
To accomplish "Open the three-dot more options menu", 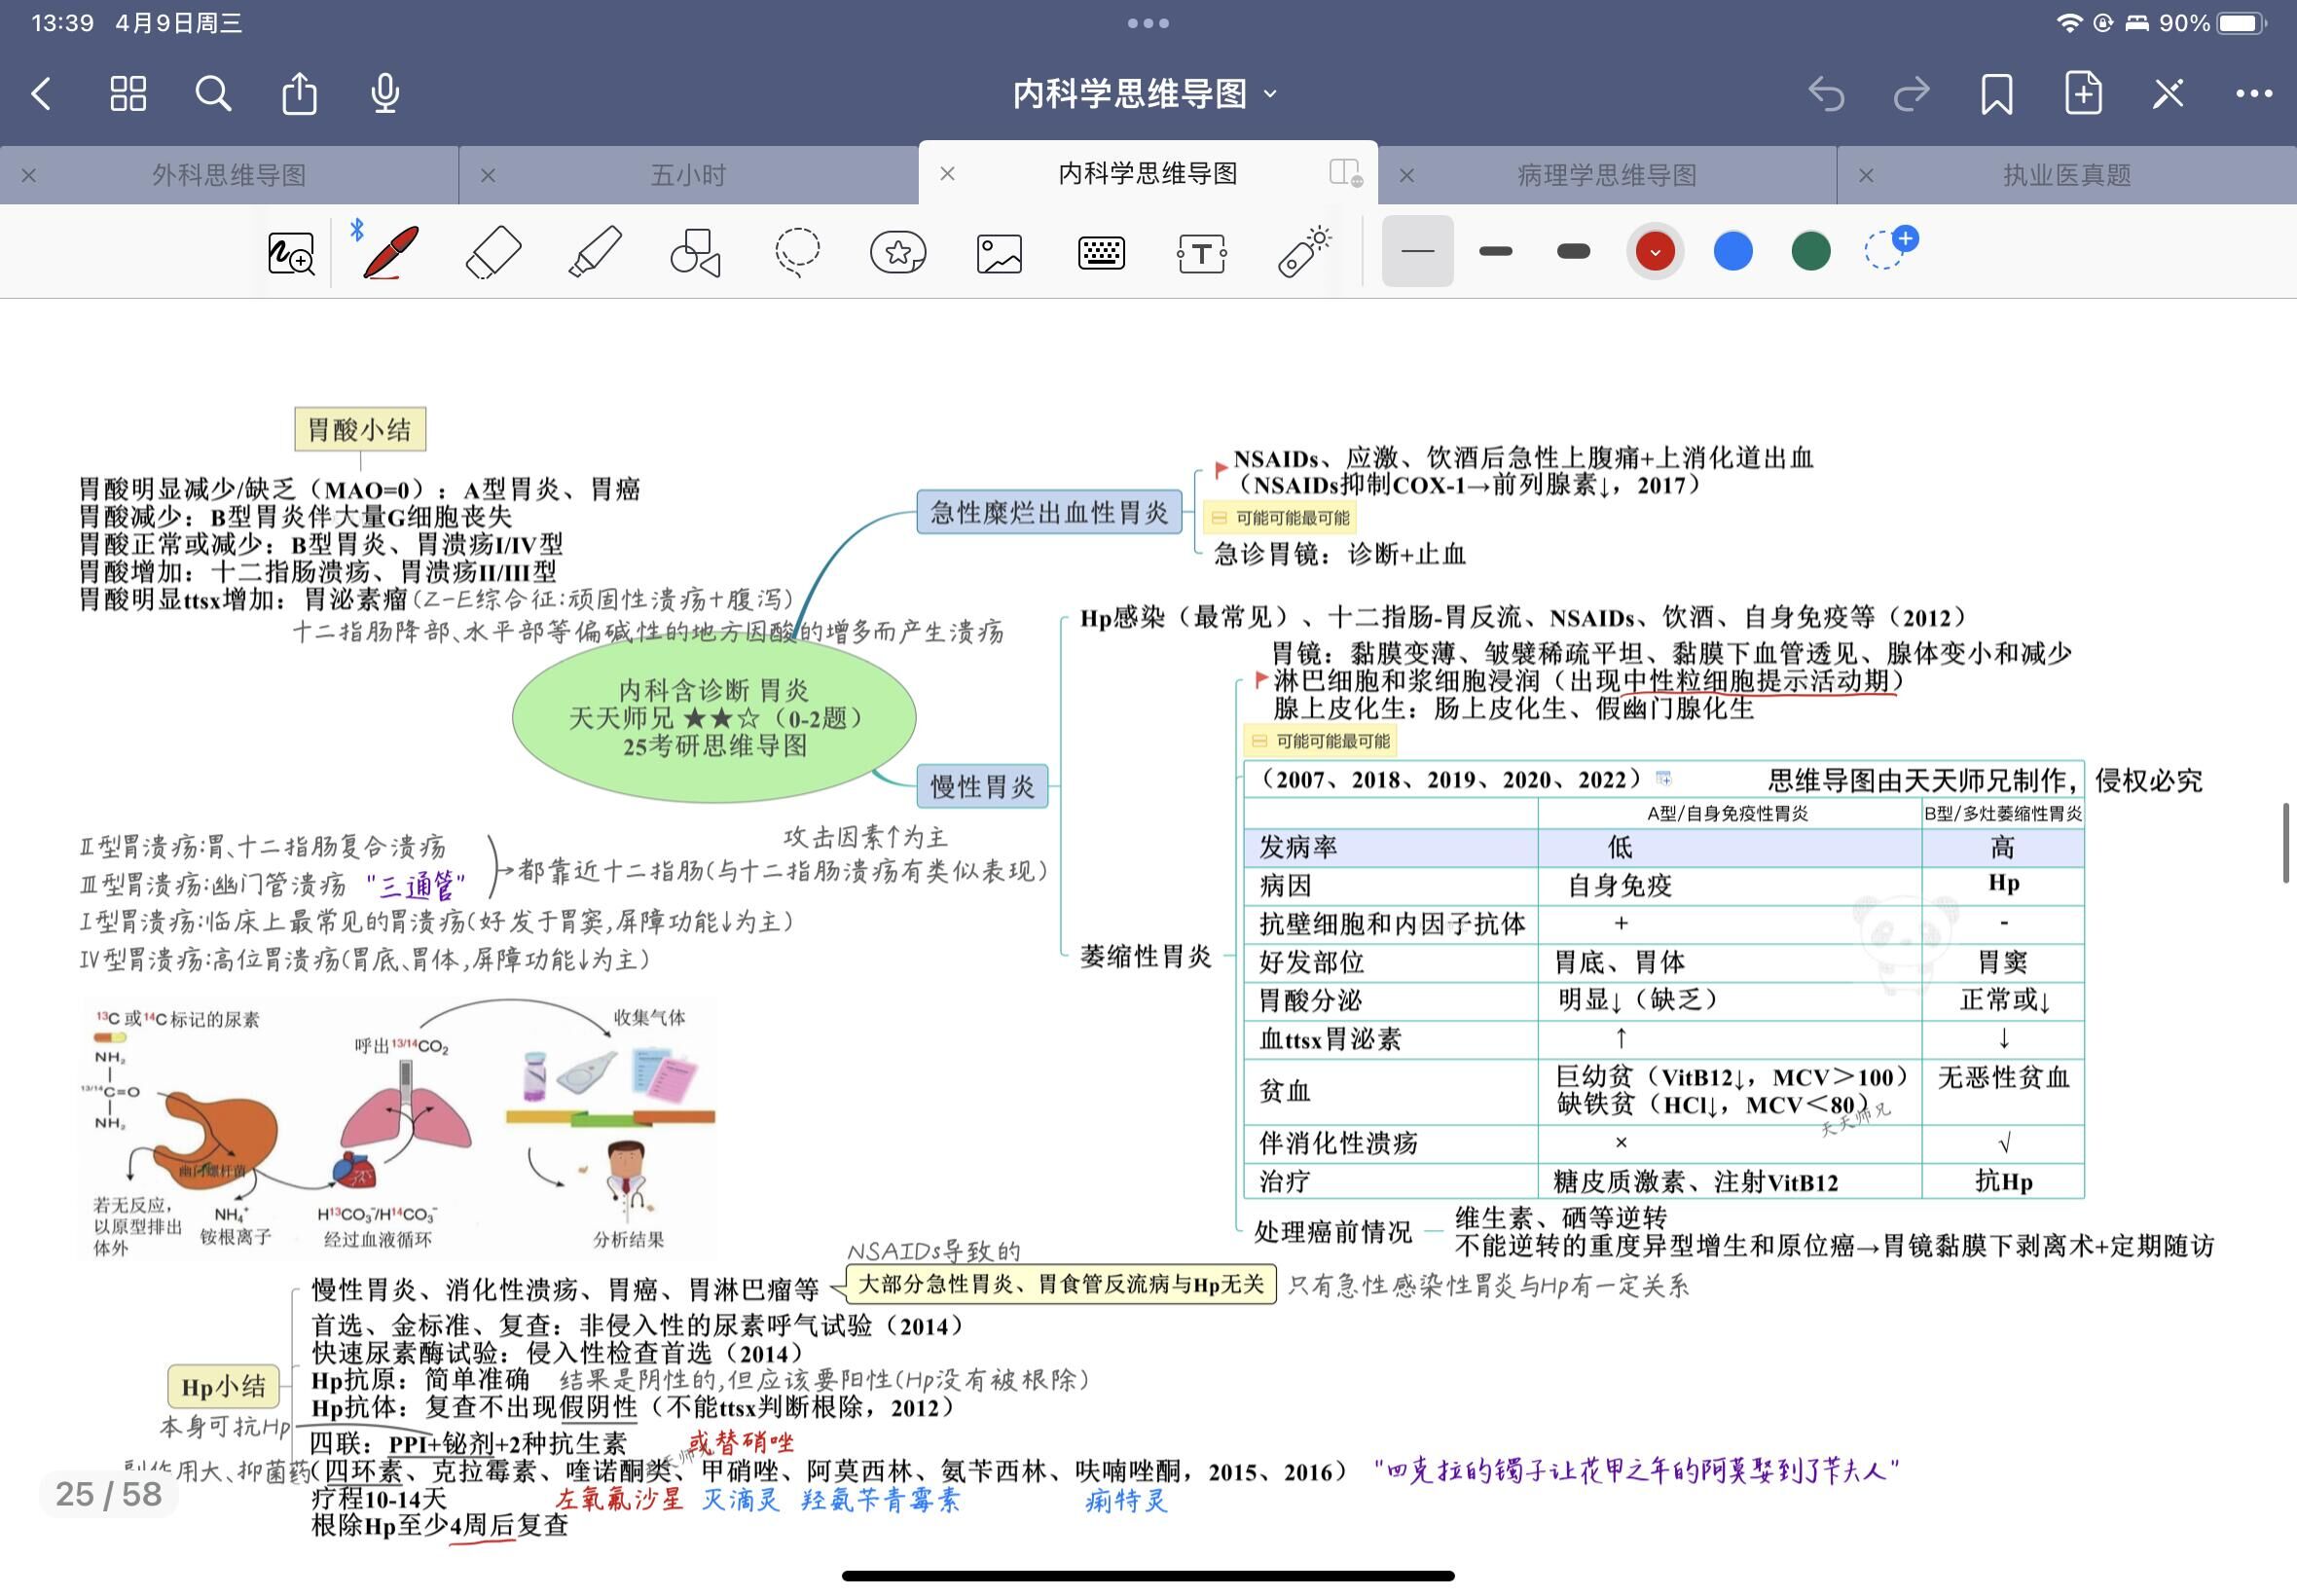I will pos(2253,94).
